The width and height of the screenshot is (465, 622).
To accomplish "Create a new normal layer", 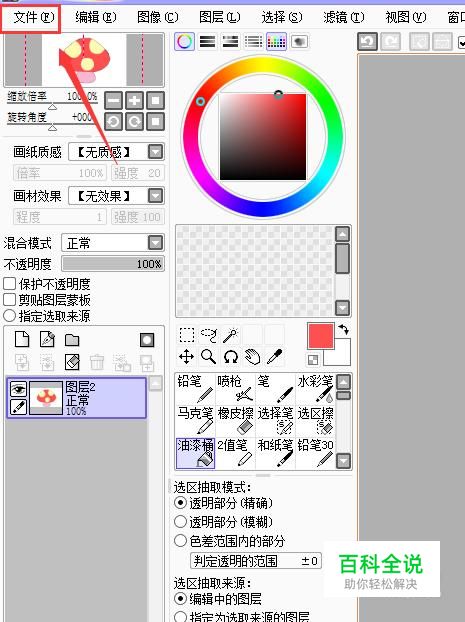I will pos(22,340).
